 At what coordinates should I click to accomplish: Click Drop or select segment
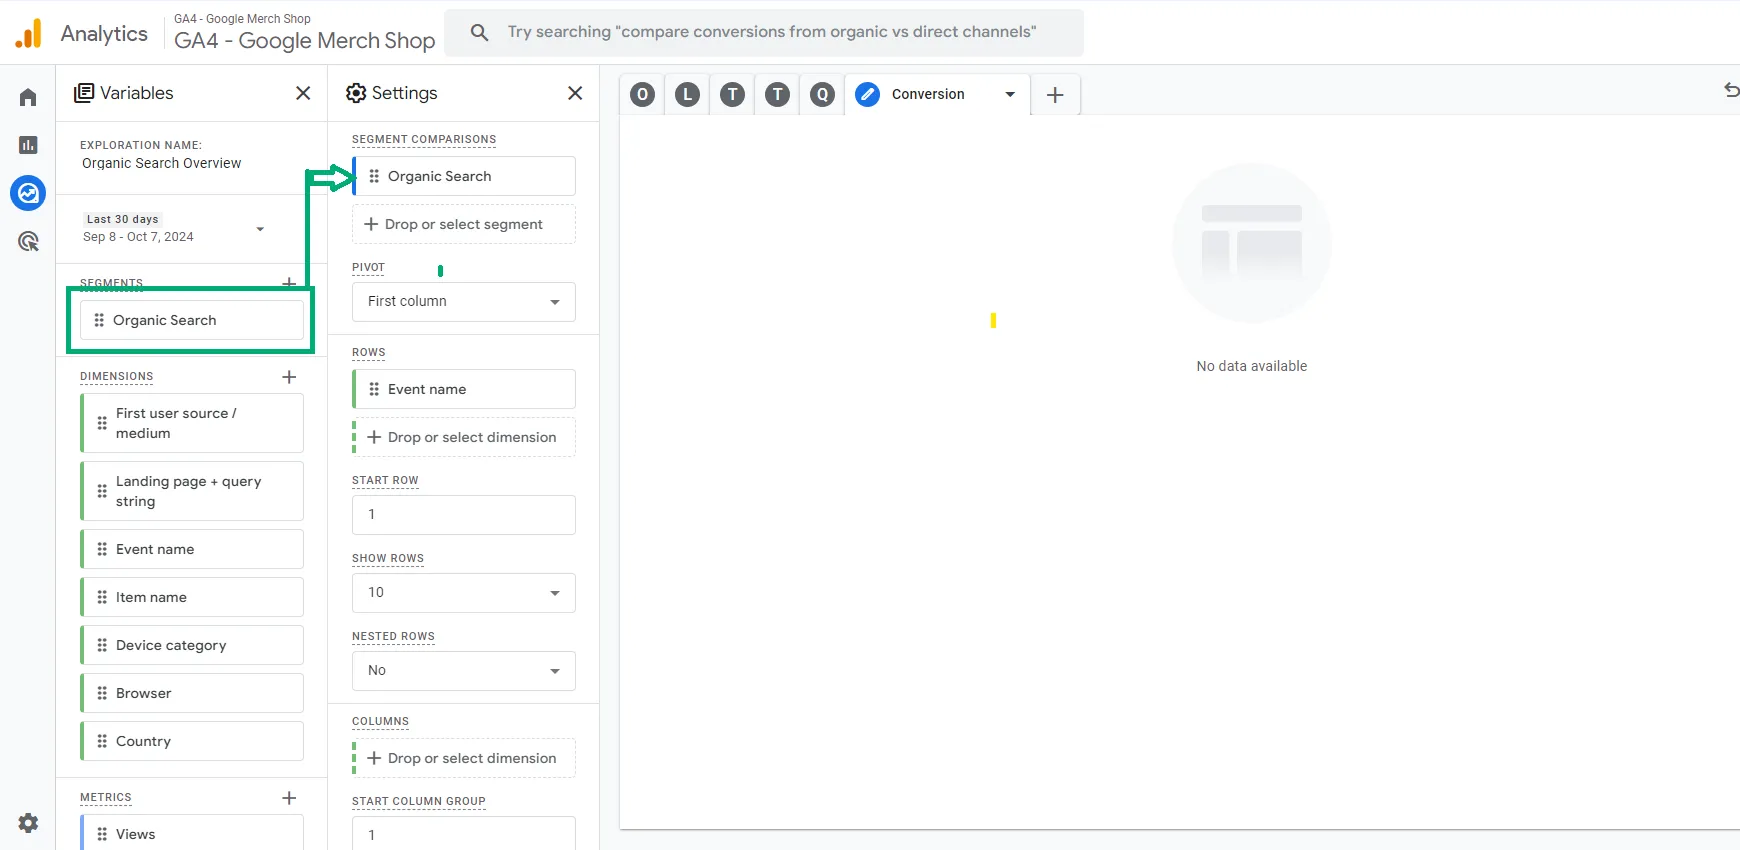click(x=464, y=224)
